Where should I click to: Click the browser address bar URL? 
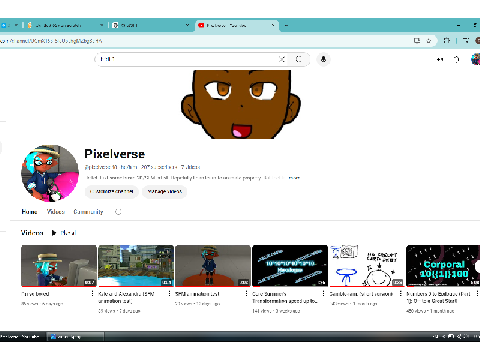52,41
